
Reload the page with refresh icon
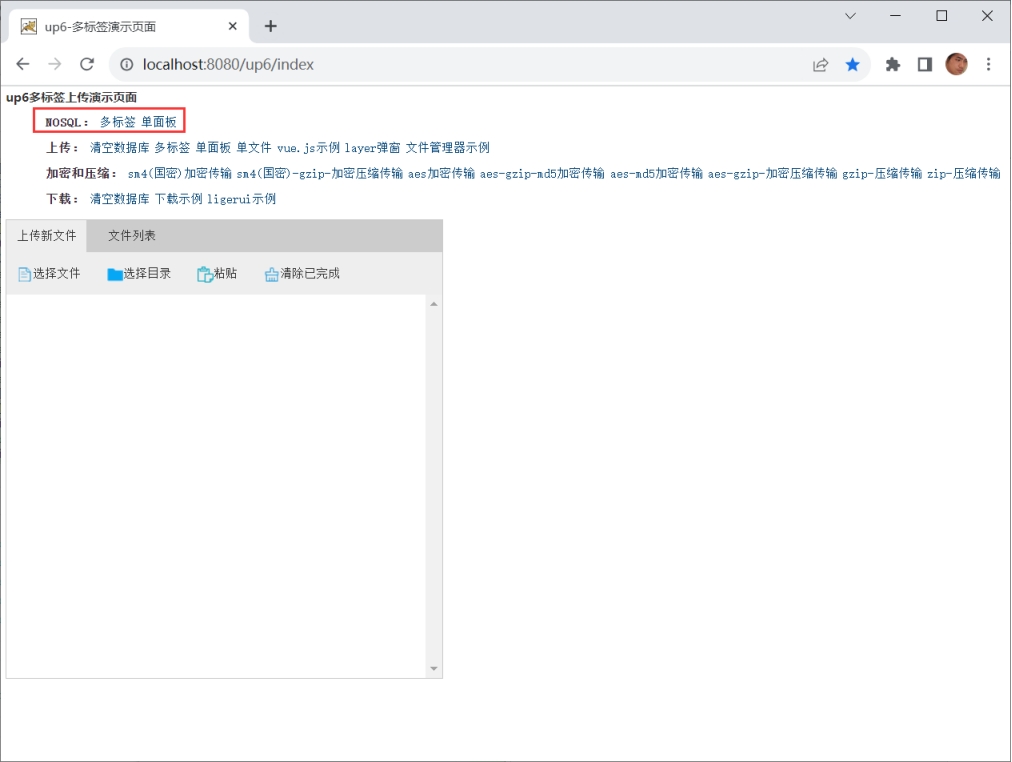pyautogui.click(x=87, y=64)
